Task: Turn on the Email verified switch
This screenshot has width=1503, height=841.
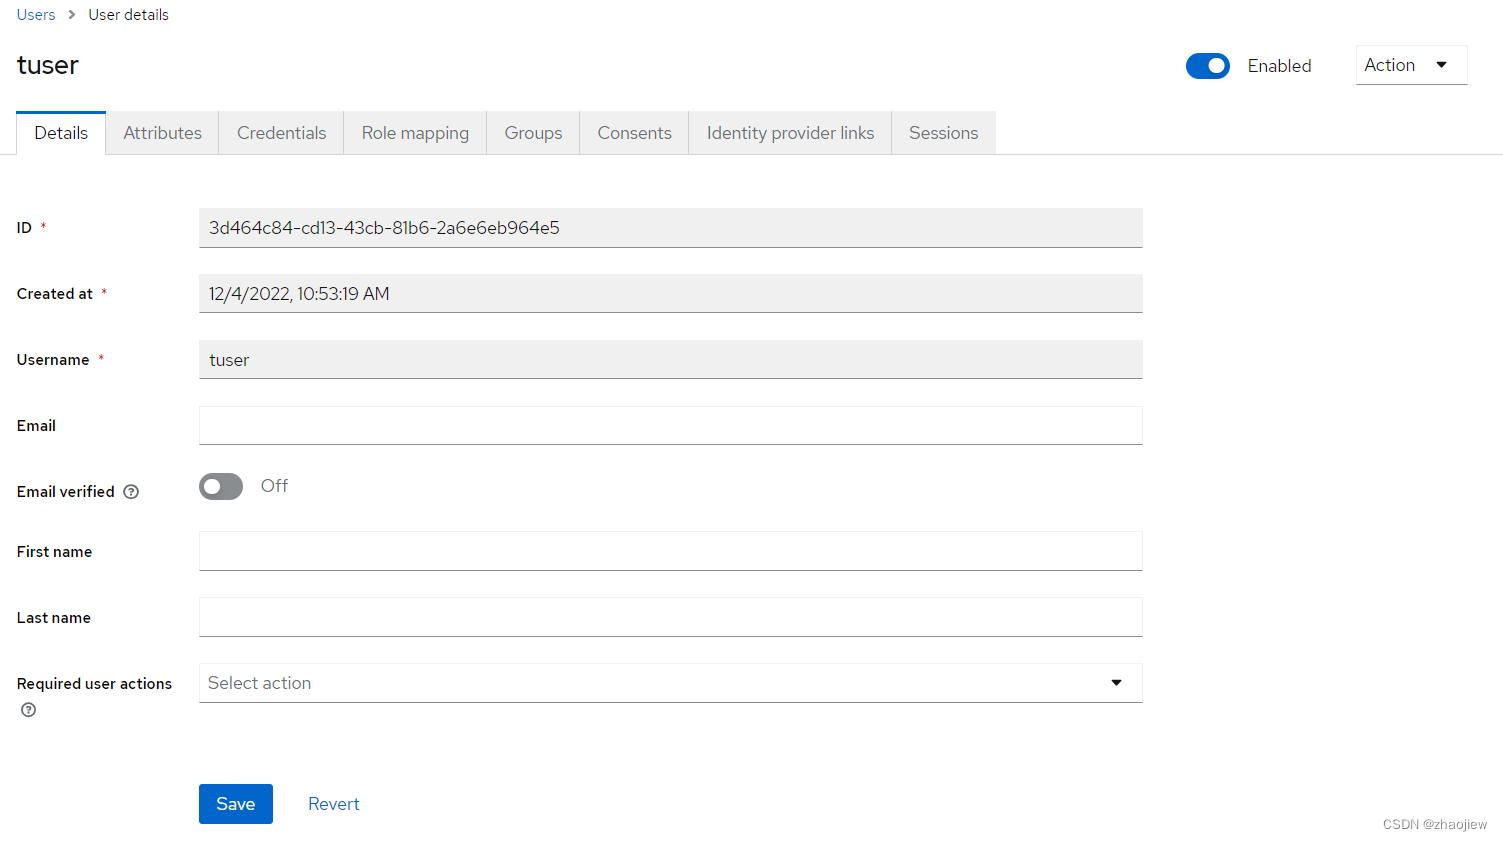Action: [x=221, y=486]
